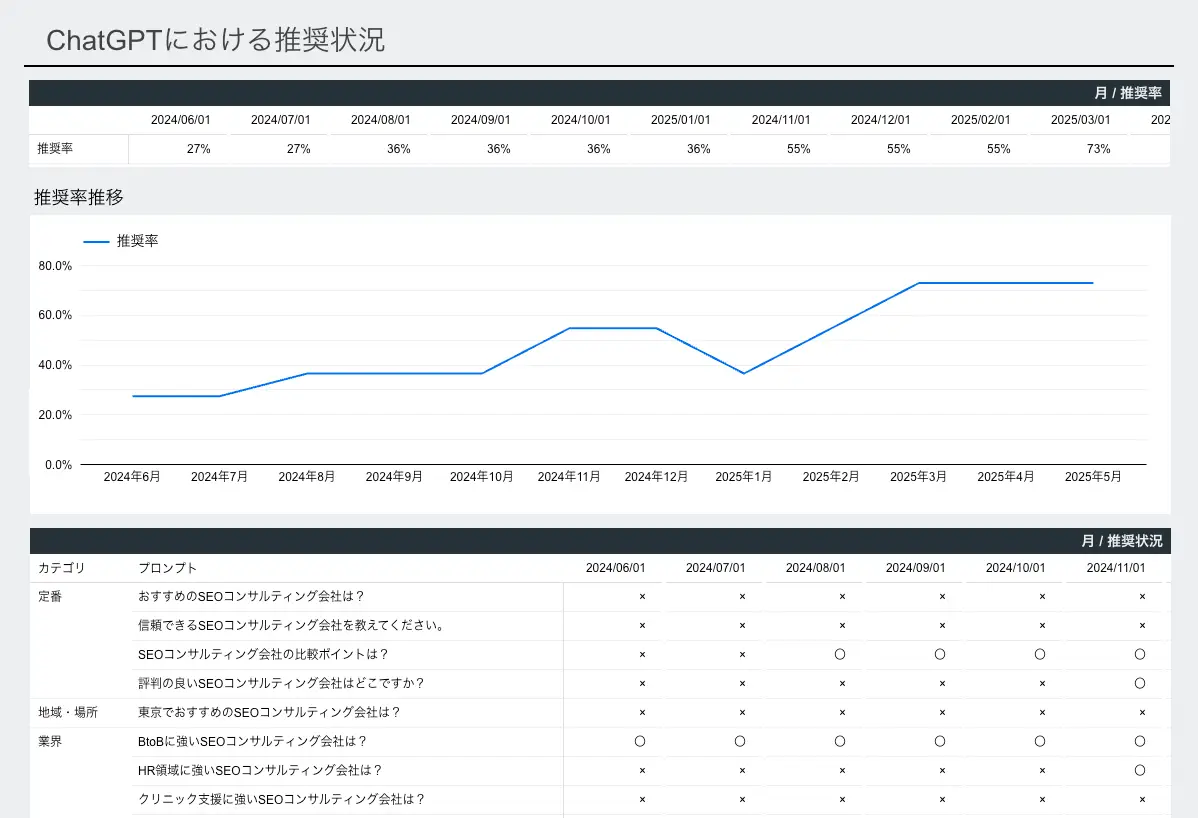Select prompt SEOコンサルティング会社の比較ポイントは？

264,655
